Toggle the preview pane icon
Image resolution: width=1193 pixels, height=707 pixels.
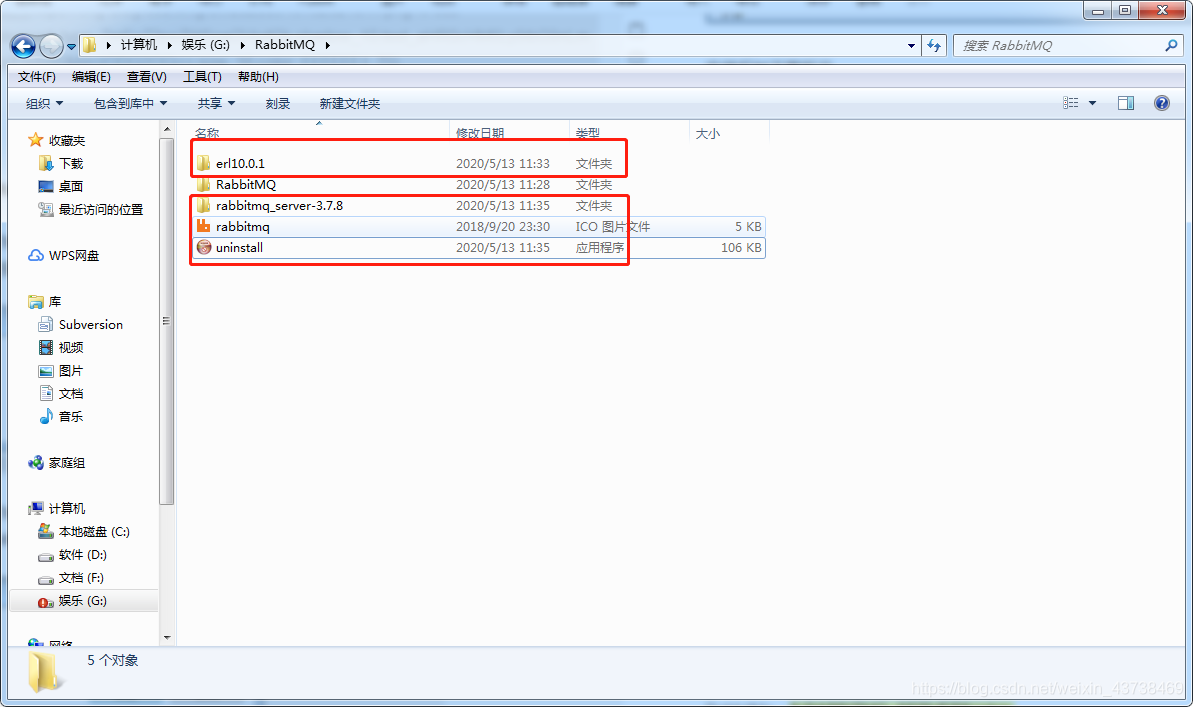[1125, 103]
